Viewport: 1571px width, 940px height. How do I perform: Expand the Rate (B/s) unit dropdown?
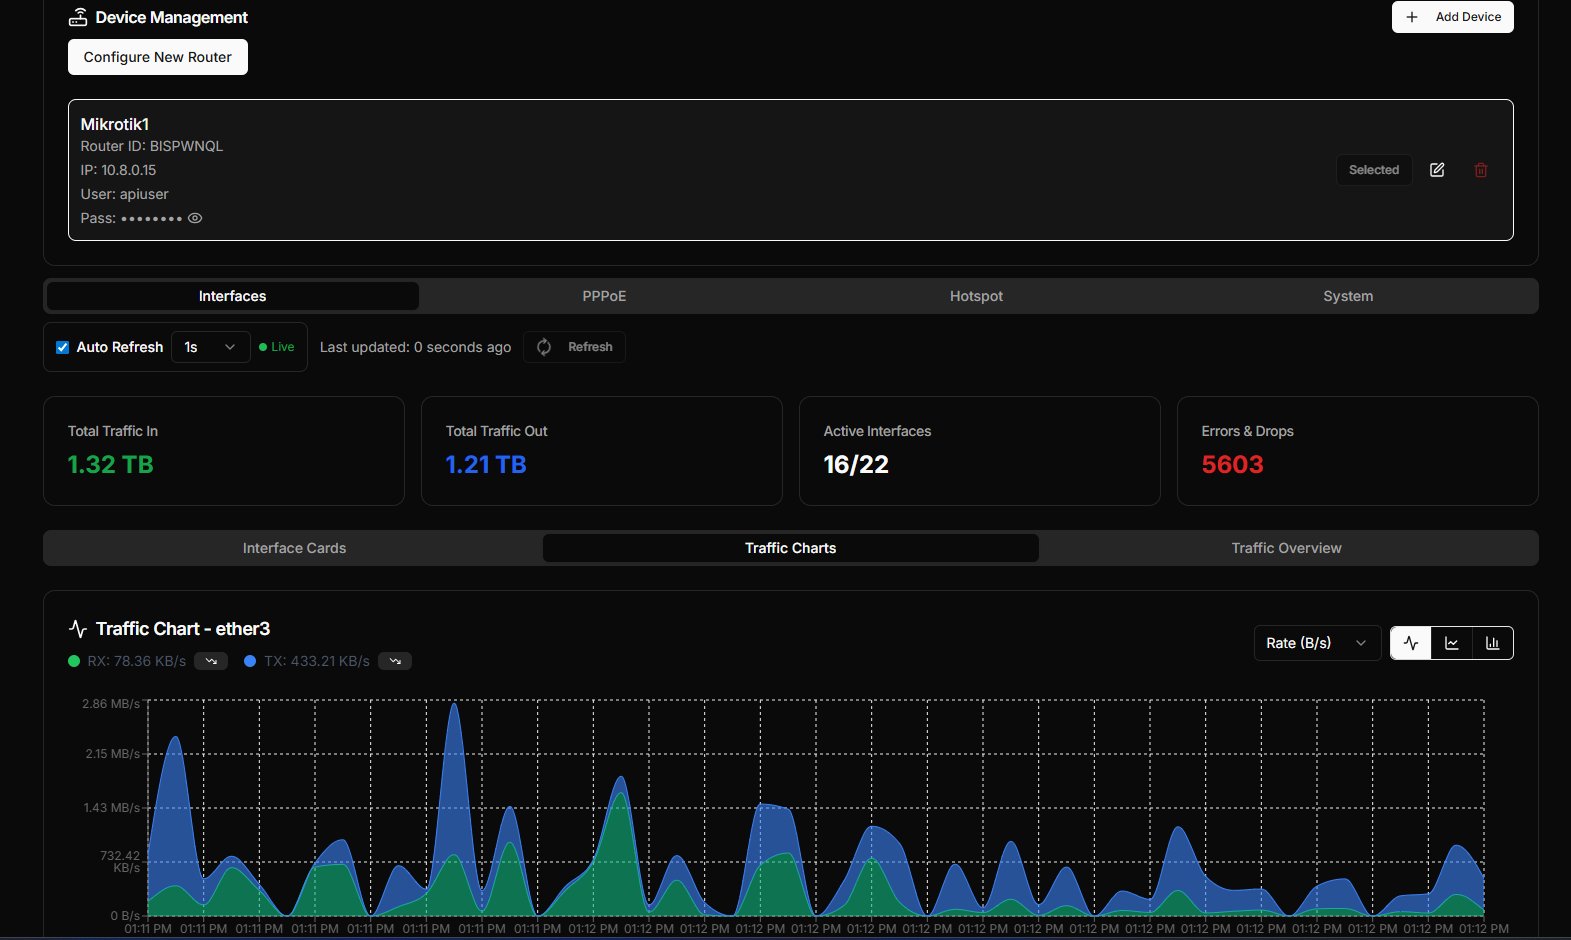coord(1316,643)
